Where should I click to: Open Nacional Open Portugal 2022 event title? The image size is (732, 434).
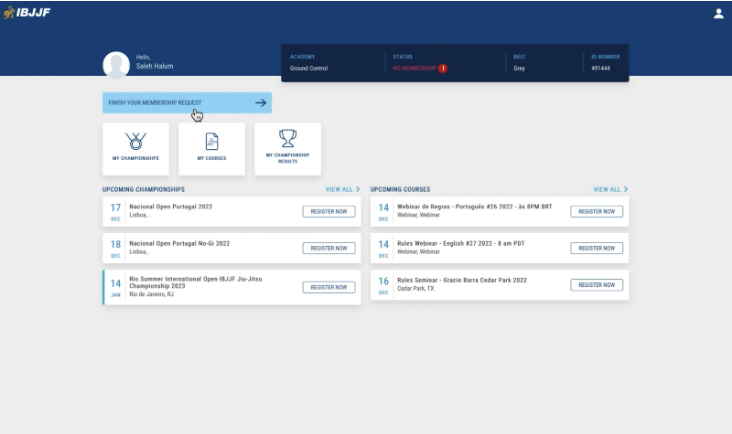click(x=171, y=207)
